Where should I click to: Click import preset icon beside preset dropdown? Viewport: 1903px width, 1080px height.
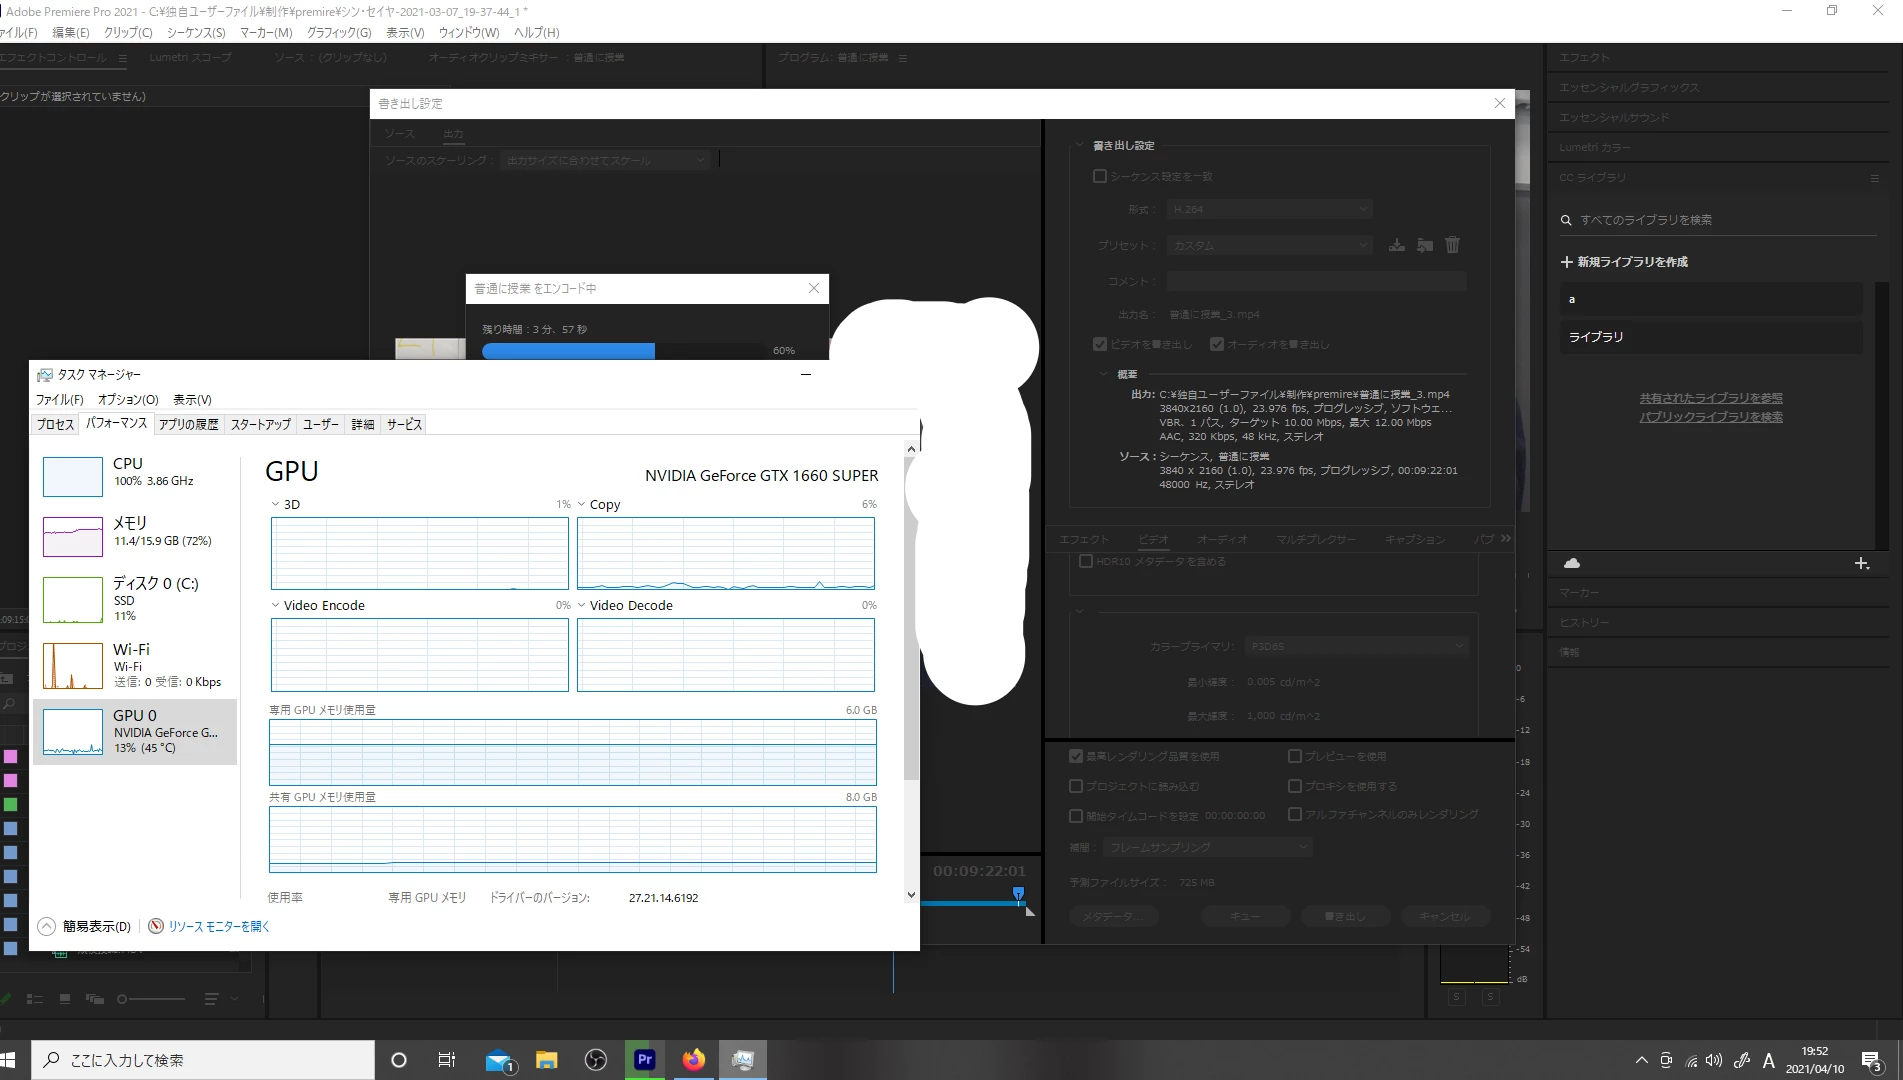click(1424, 245)
